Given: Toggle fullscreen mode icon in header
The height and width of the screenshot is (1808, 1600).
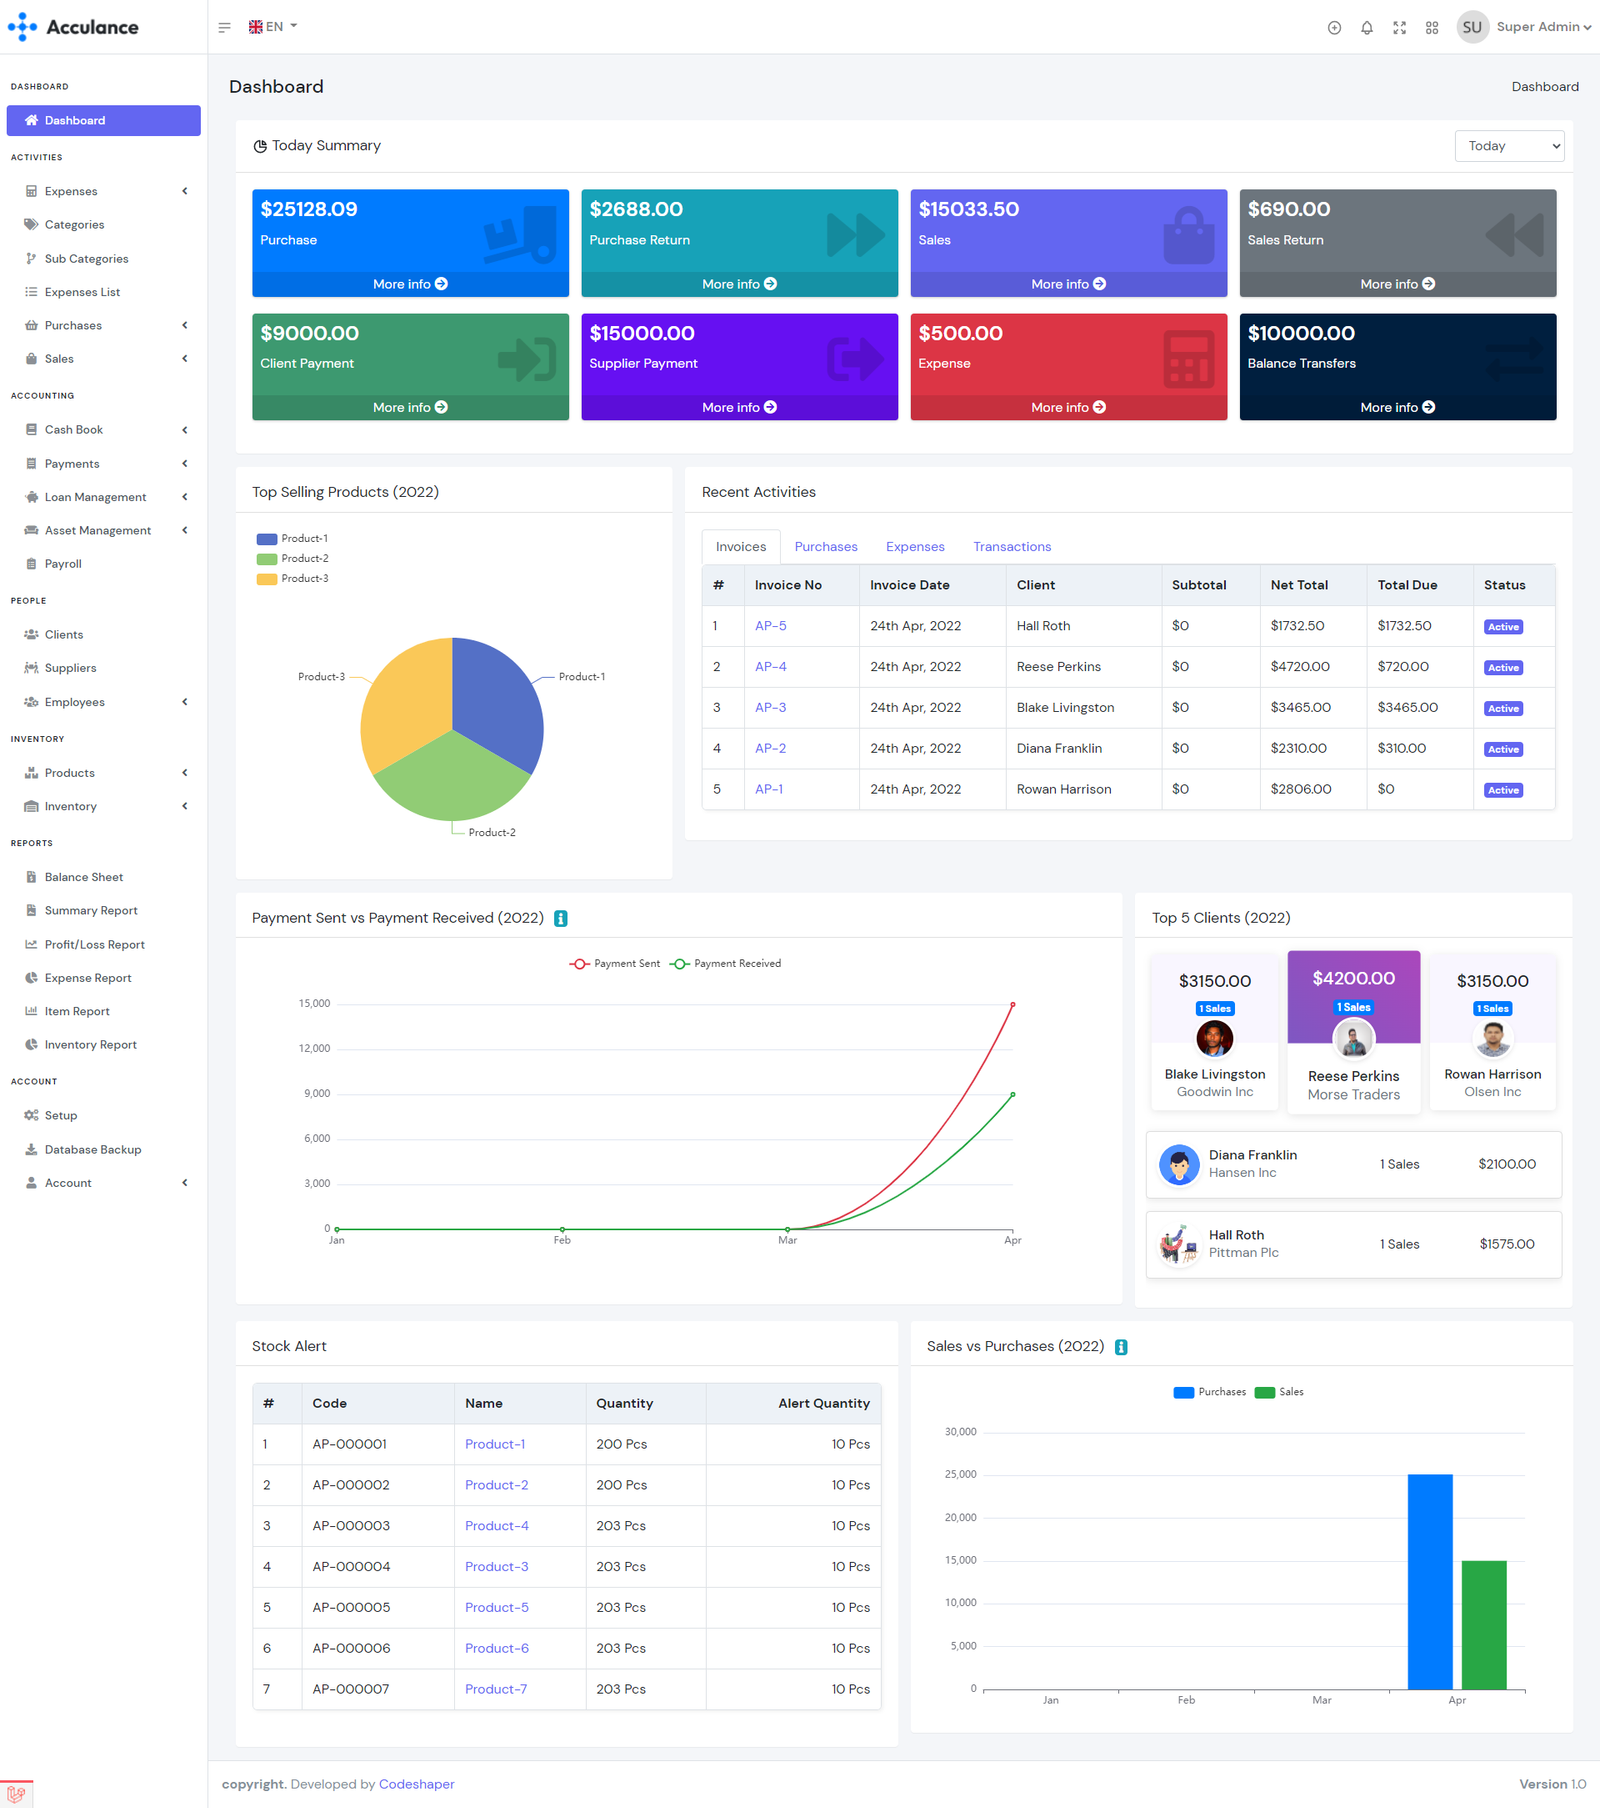Looking at the screenshot, I should click(x=1399, y=28).
